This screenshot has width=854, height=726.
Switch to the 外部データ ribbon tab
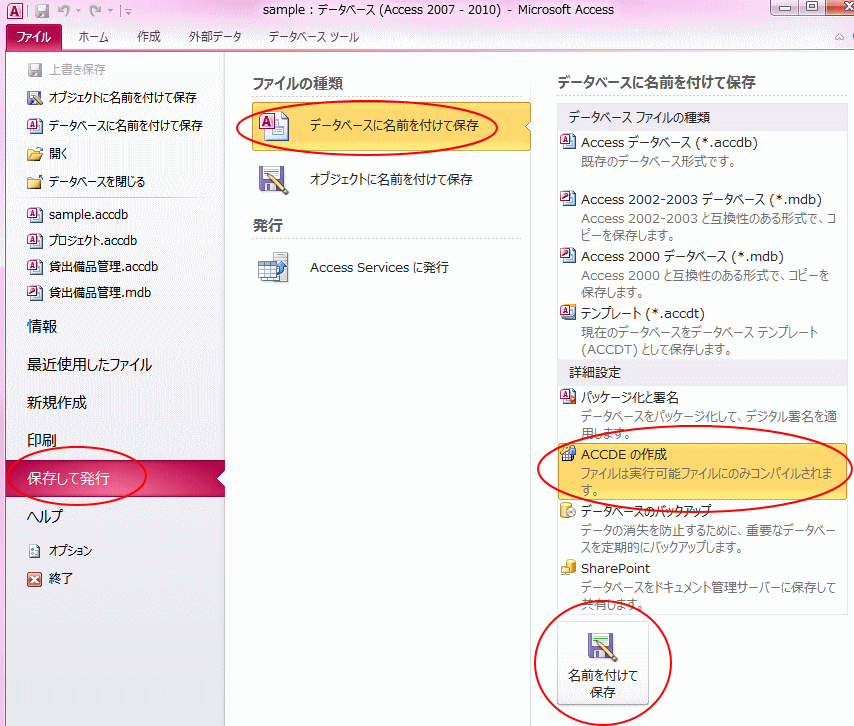pyautogui.click(x=215, y=37)
